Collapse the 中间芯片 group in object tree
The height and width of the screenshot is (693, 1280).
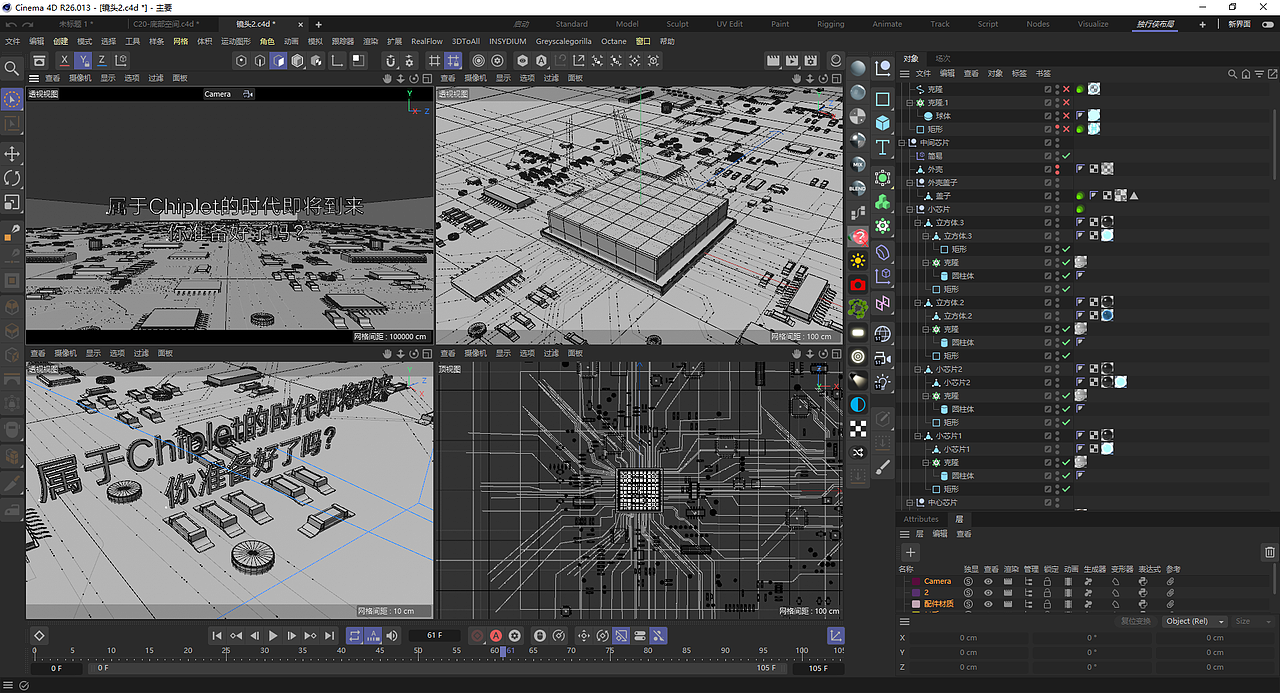coord(902,143)
